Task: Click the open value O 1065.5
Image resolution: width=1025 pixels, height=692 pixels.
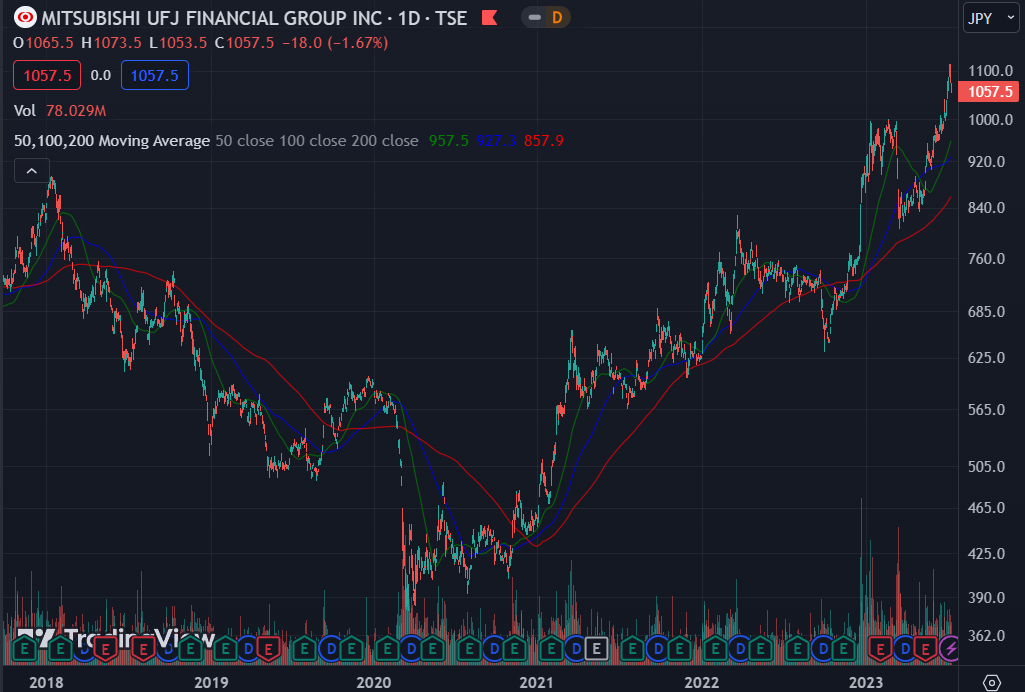Action: pyautogui.click(x=43, y=42)
